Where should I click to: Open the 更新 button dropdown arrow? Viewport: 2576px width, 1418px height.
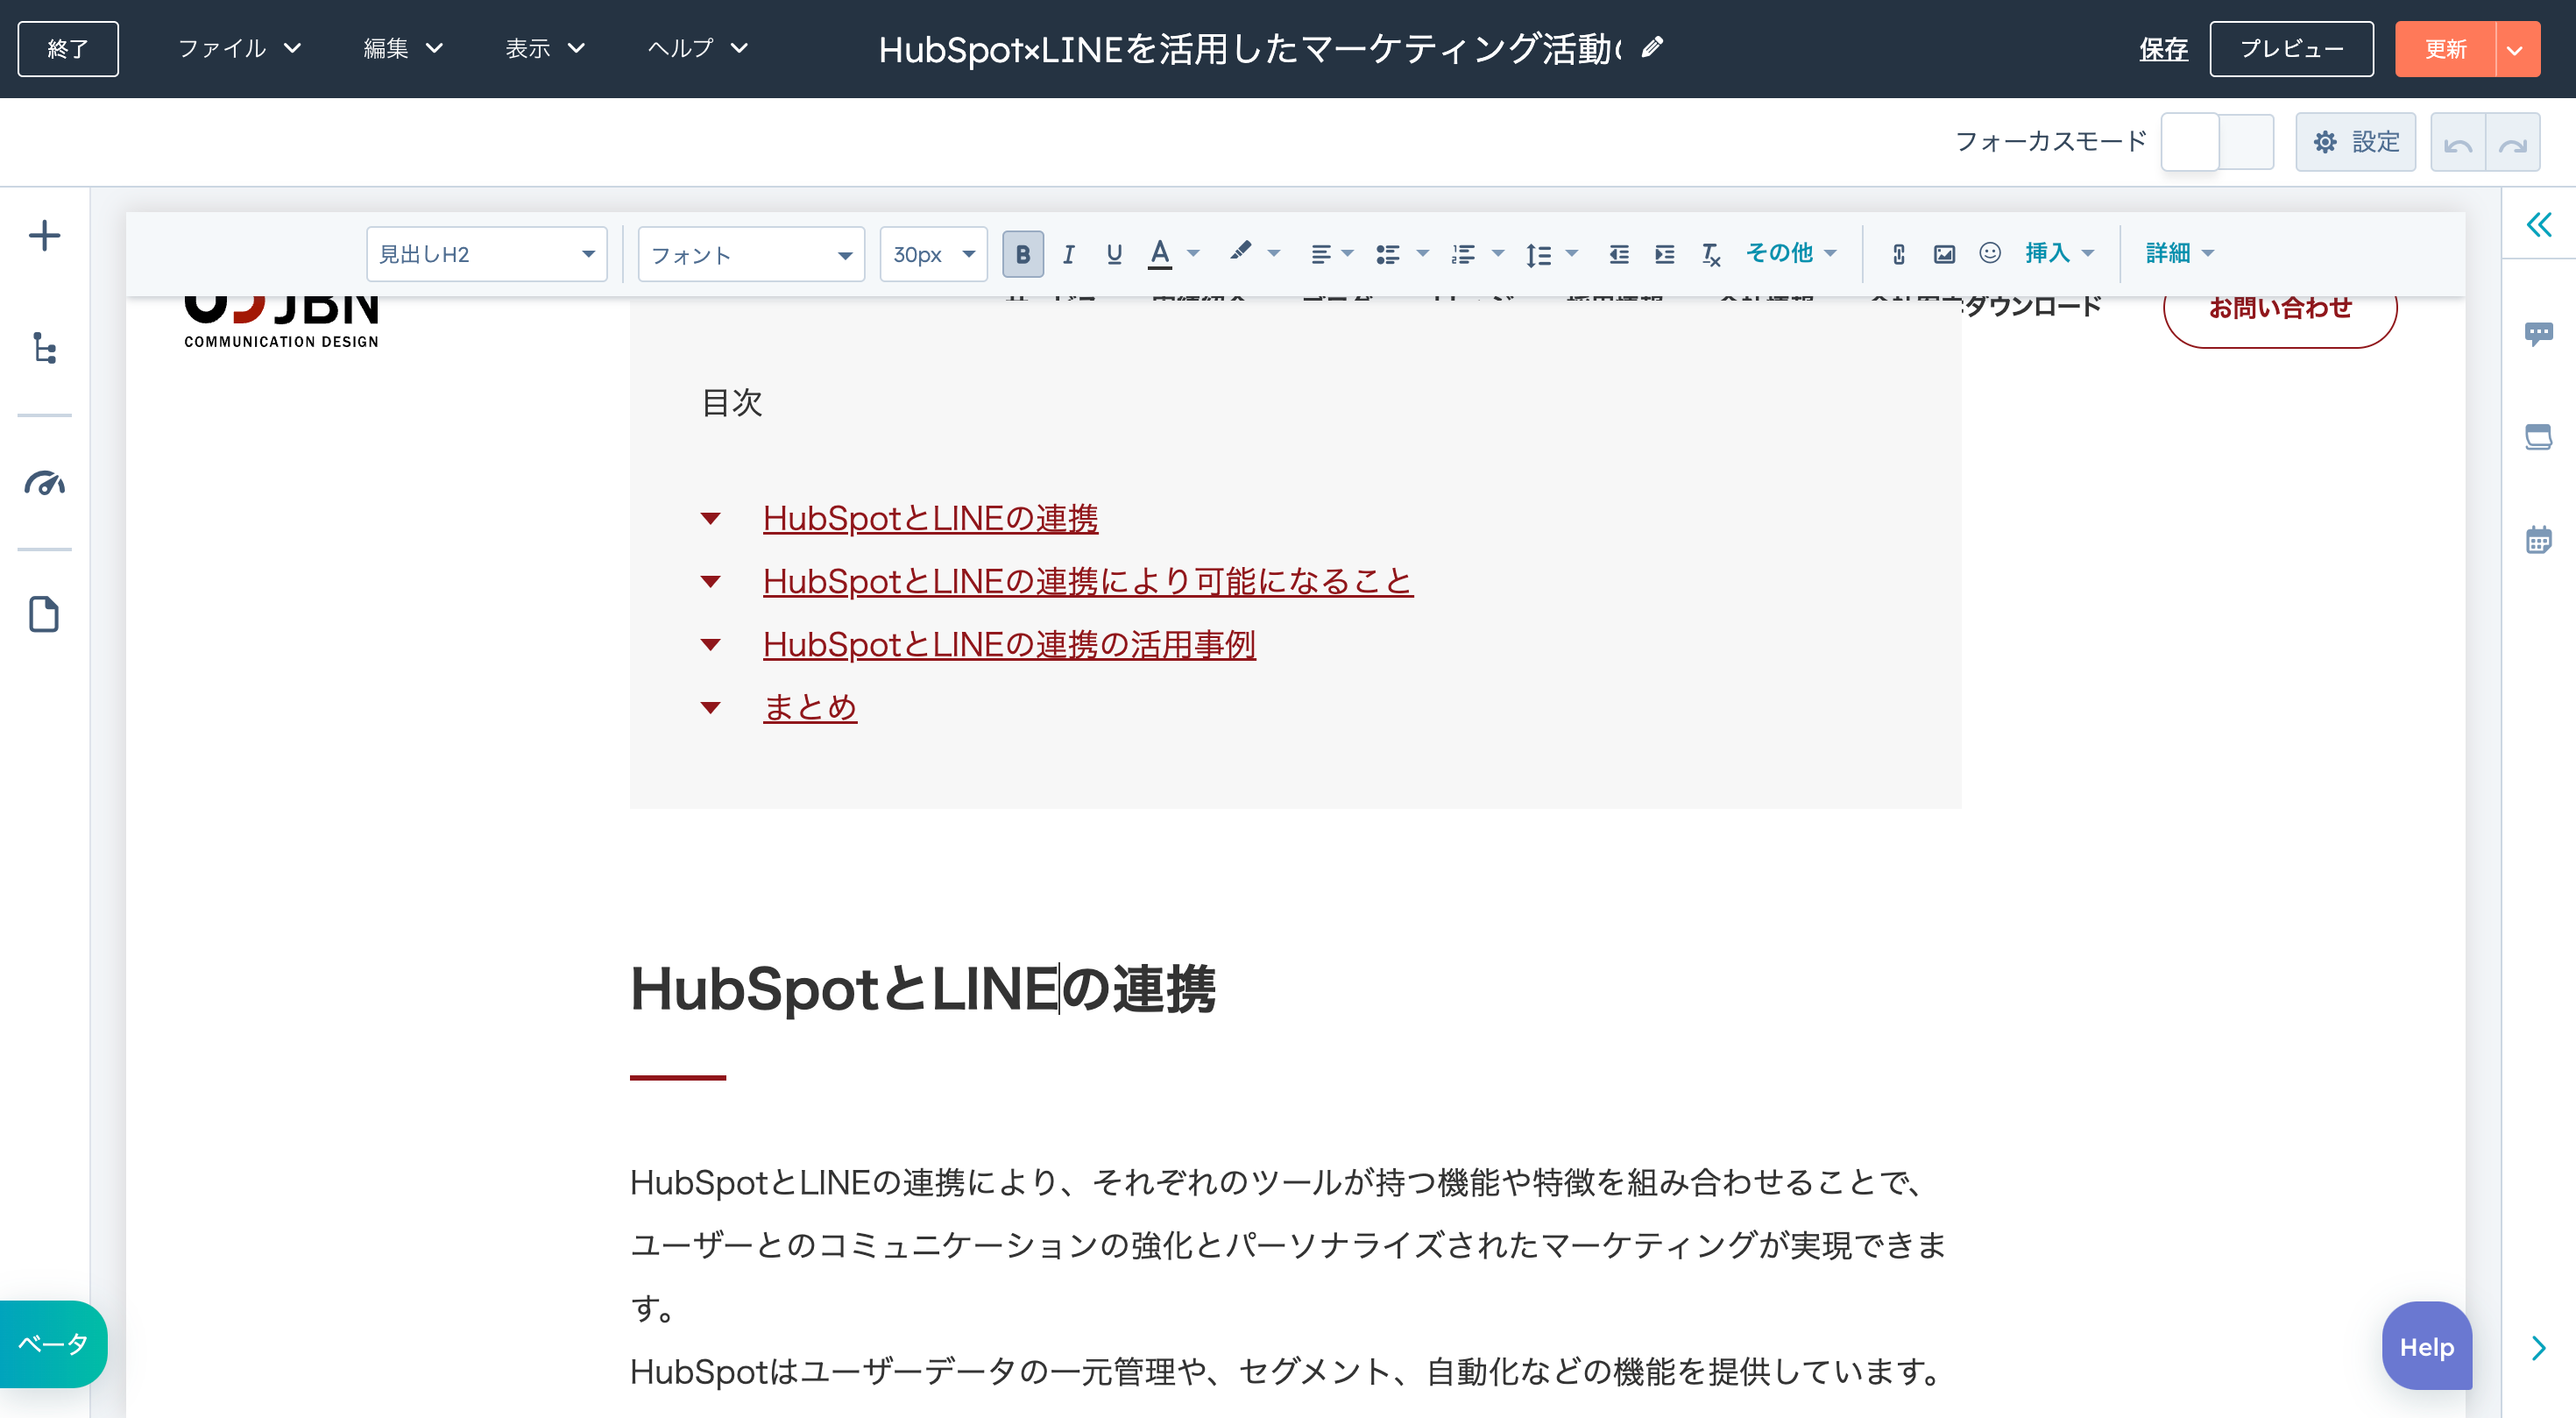click(2516, 49)
